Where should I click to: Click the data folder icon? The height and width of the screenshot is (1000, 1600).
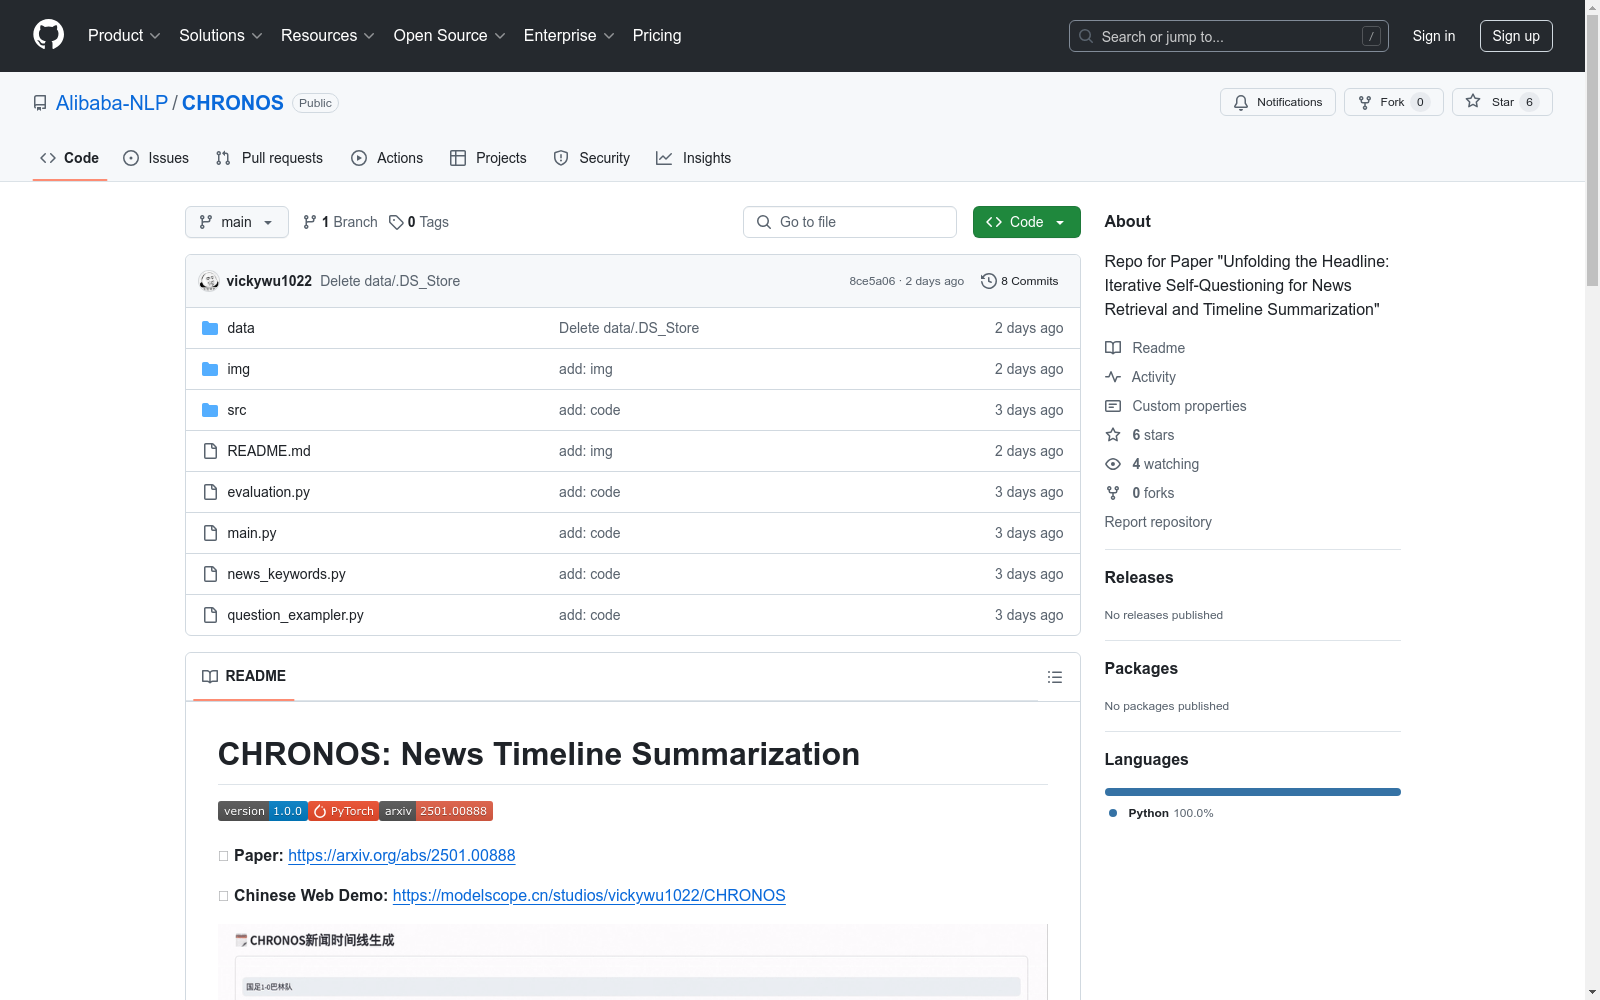[210, 328]
